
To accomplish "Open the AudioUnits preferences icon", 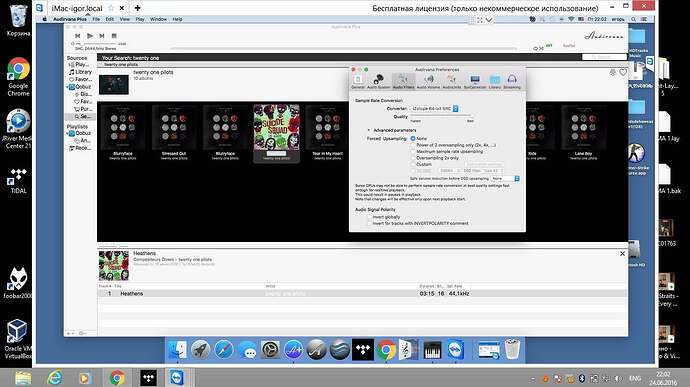I will [451, 81].
